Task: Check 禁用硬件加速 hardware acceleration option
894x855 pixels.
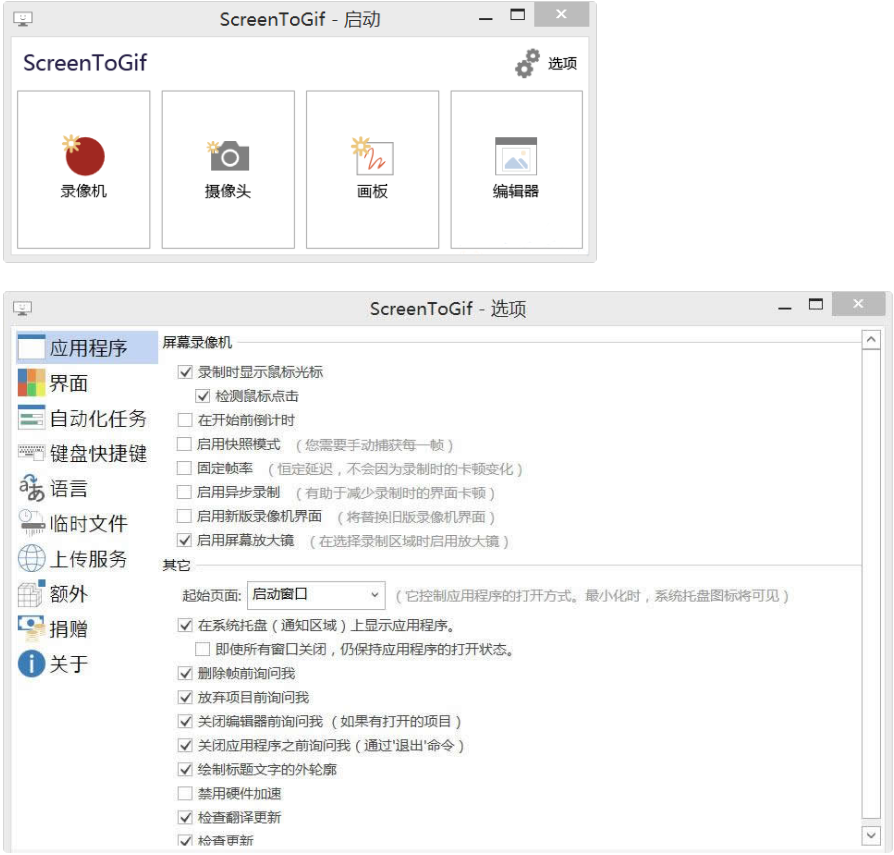Action: point(184,793)
